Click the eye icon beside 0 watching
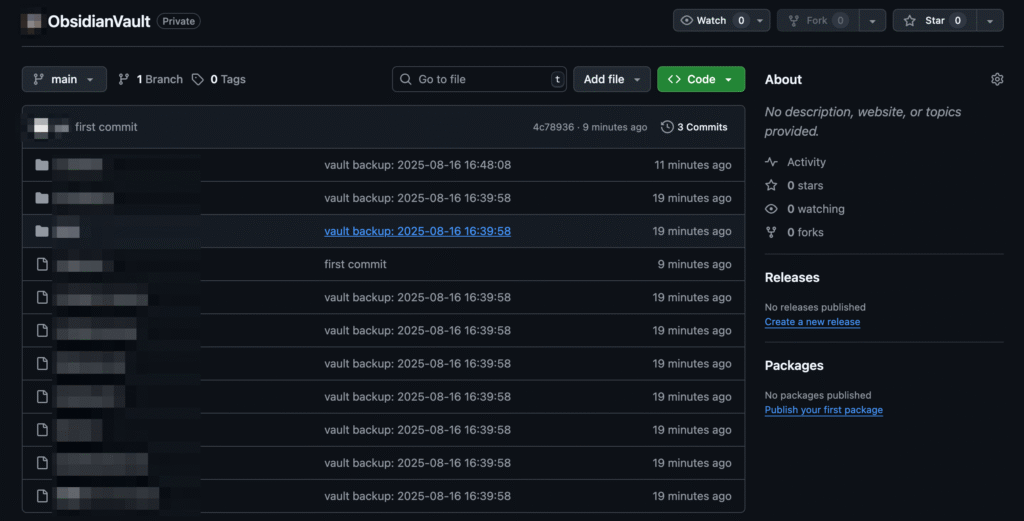Image resolution: width=1024 pixels, height=521 pixels. coord(771,209)
